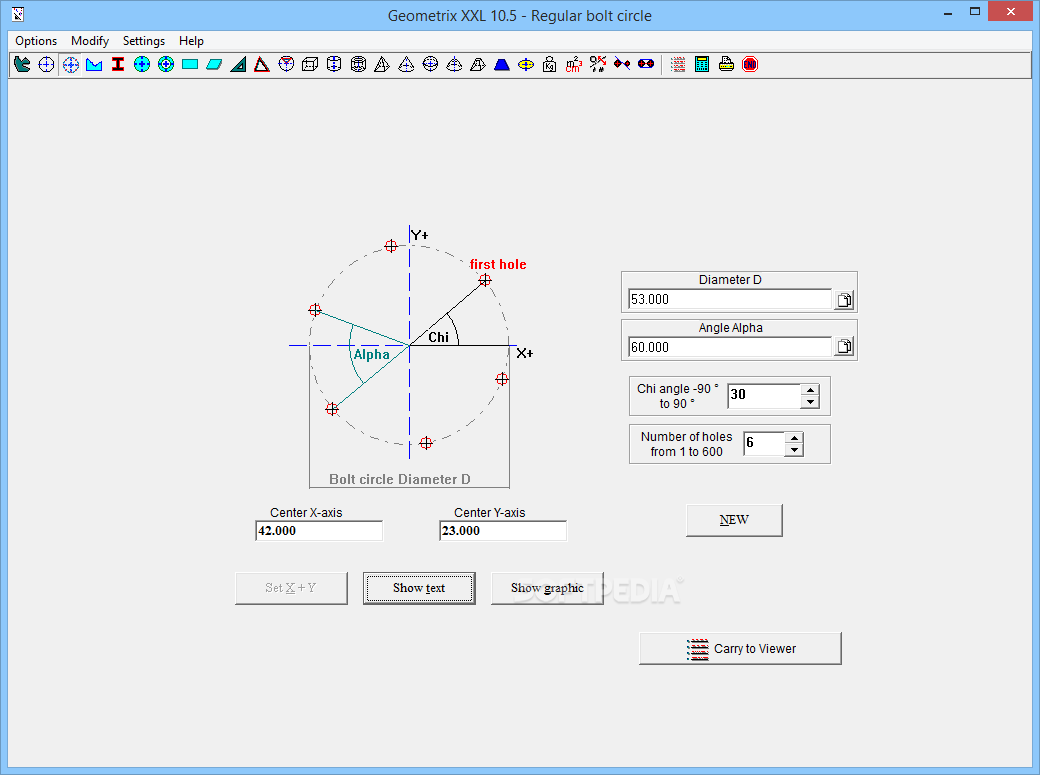Decrease the Chi angle with the down arrow
Image resolution: width=1040 pixels, height=775 pixels.
coord(810,401)
